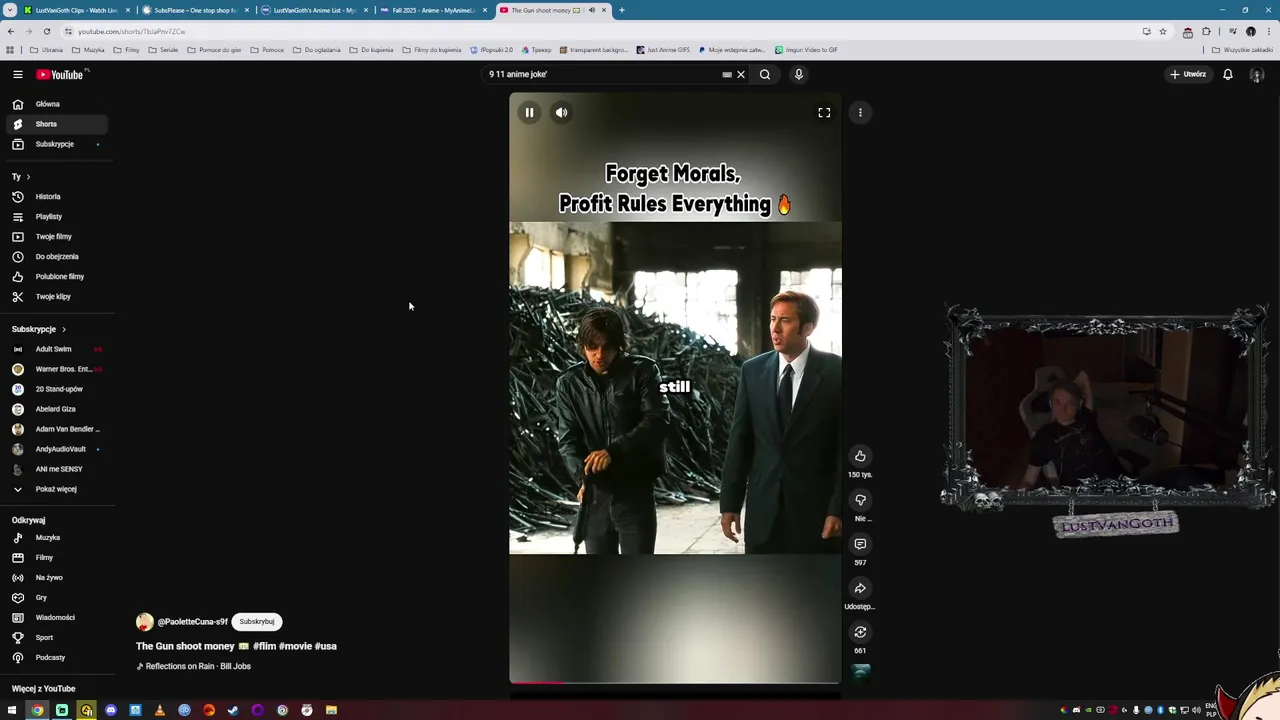Open @PaoletteCuna-s9f channel

tap(192, 622)
